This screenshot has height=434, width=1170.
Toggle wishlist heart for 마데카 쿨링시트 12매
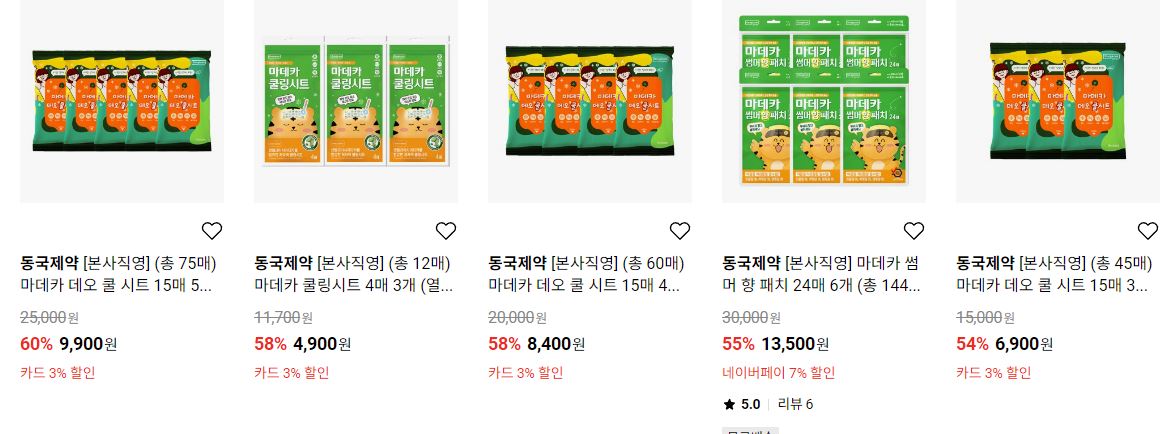[x=445, y=231]
